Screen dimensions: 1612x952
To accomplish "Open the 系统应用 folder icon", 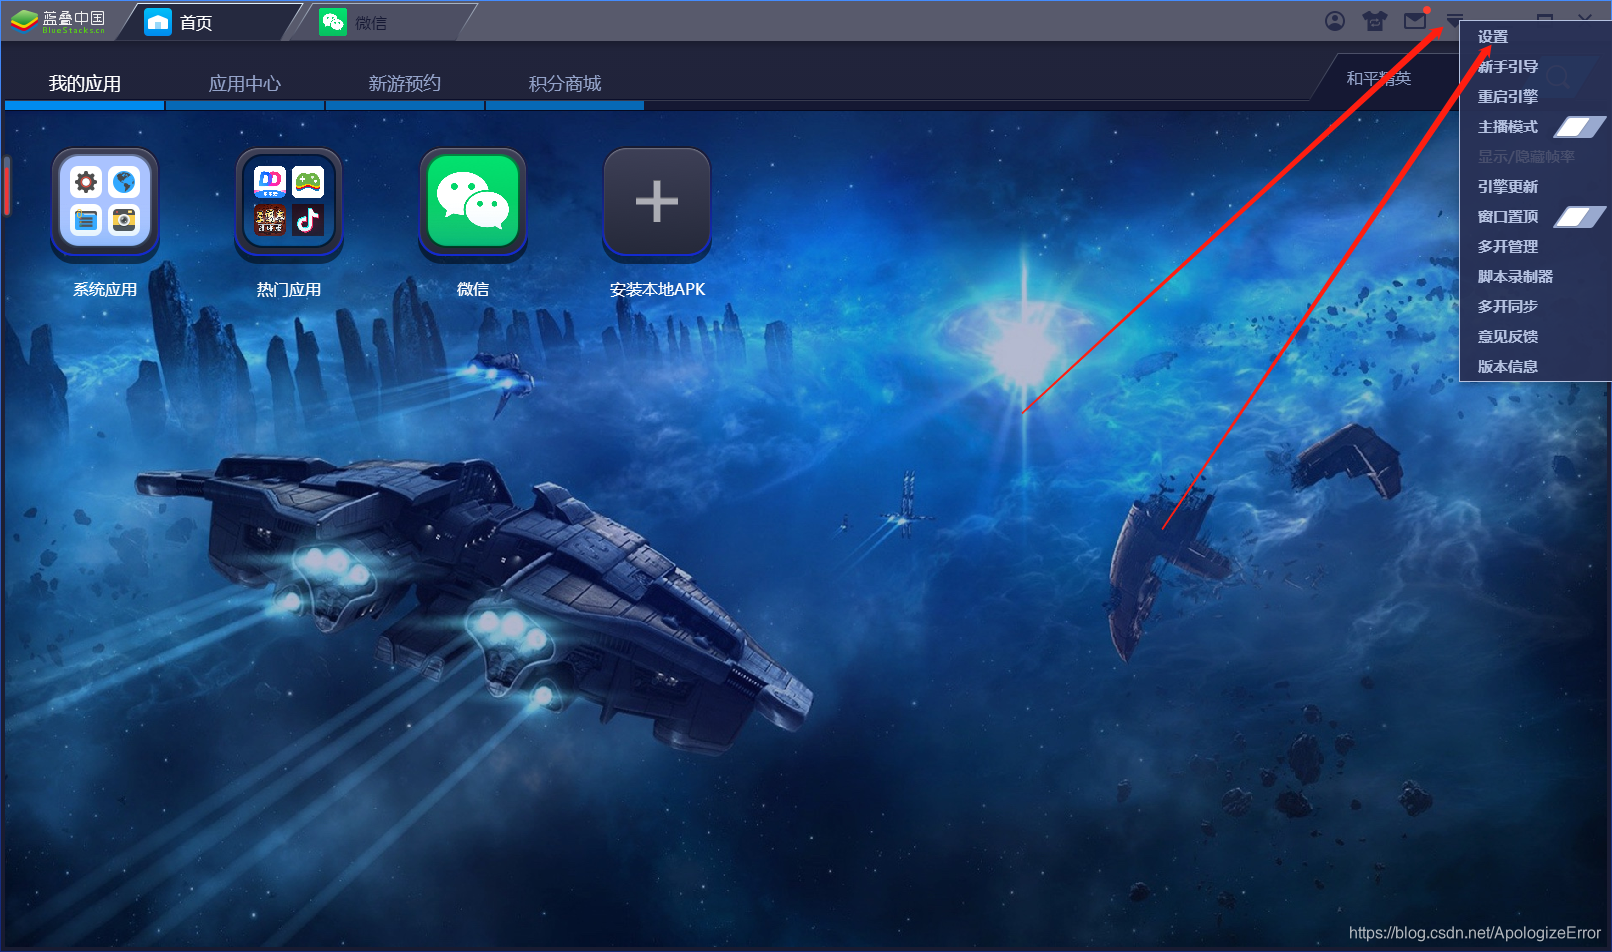I will pos(105,203).
